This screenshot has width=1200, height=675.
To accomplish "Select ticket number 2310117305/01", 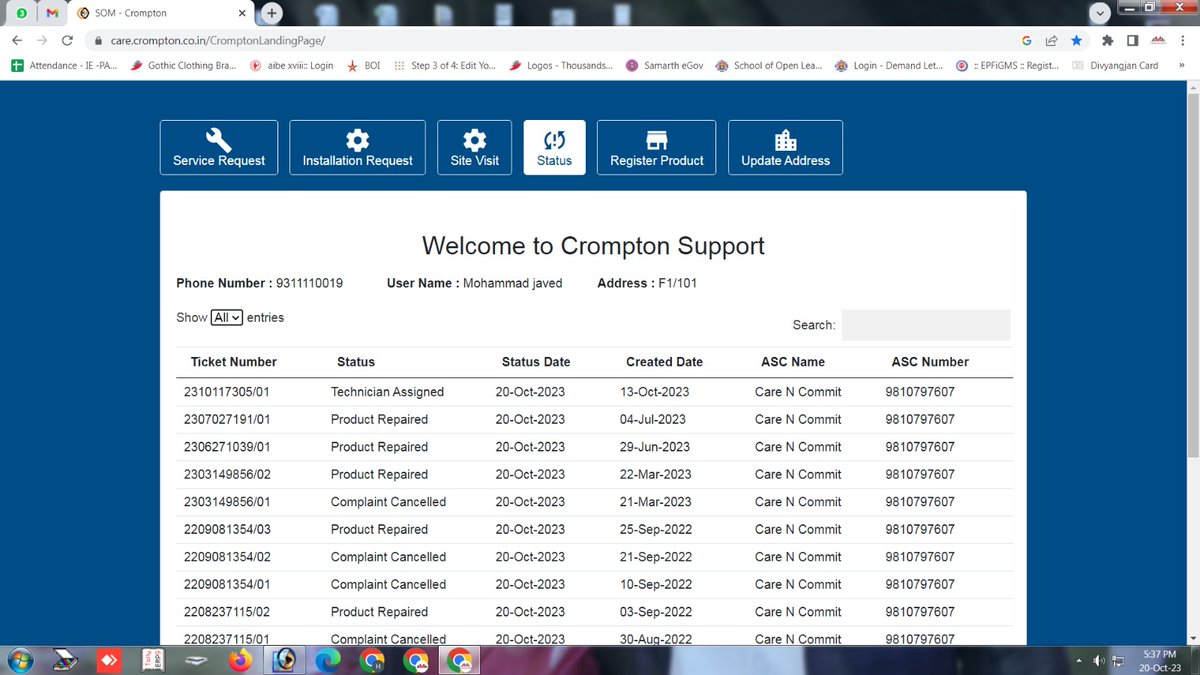I will [227, 392].
